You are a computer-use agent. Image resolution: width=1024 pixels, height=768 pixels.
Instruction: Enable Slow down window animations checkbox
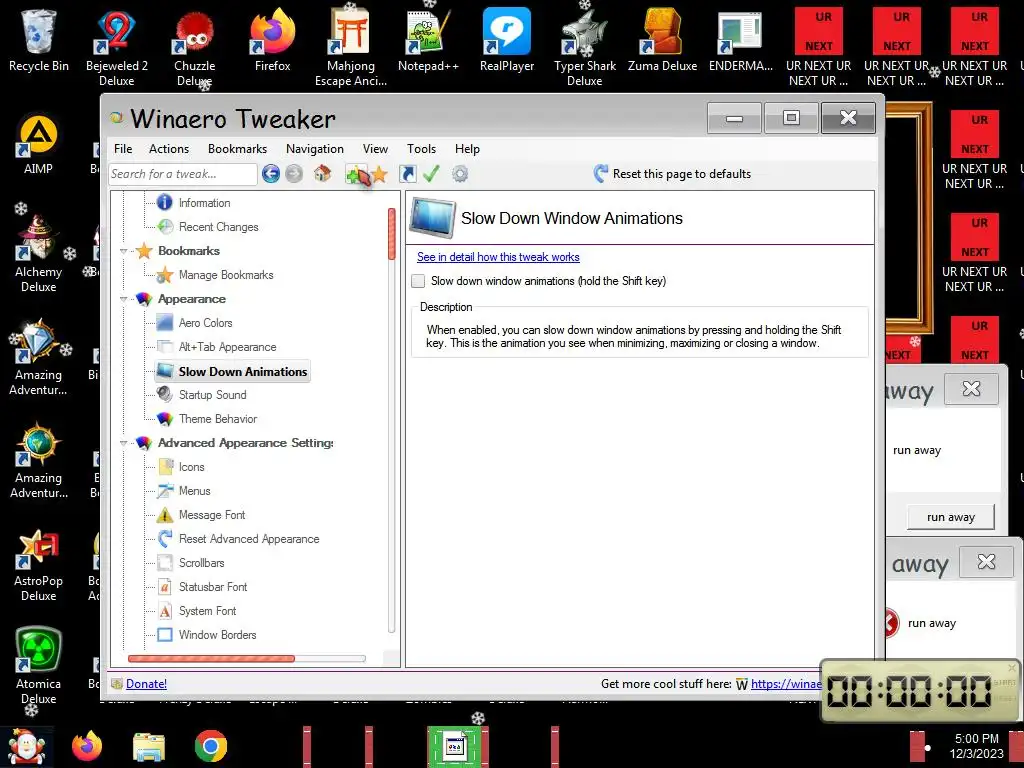(x=418, y=281)
